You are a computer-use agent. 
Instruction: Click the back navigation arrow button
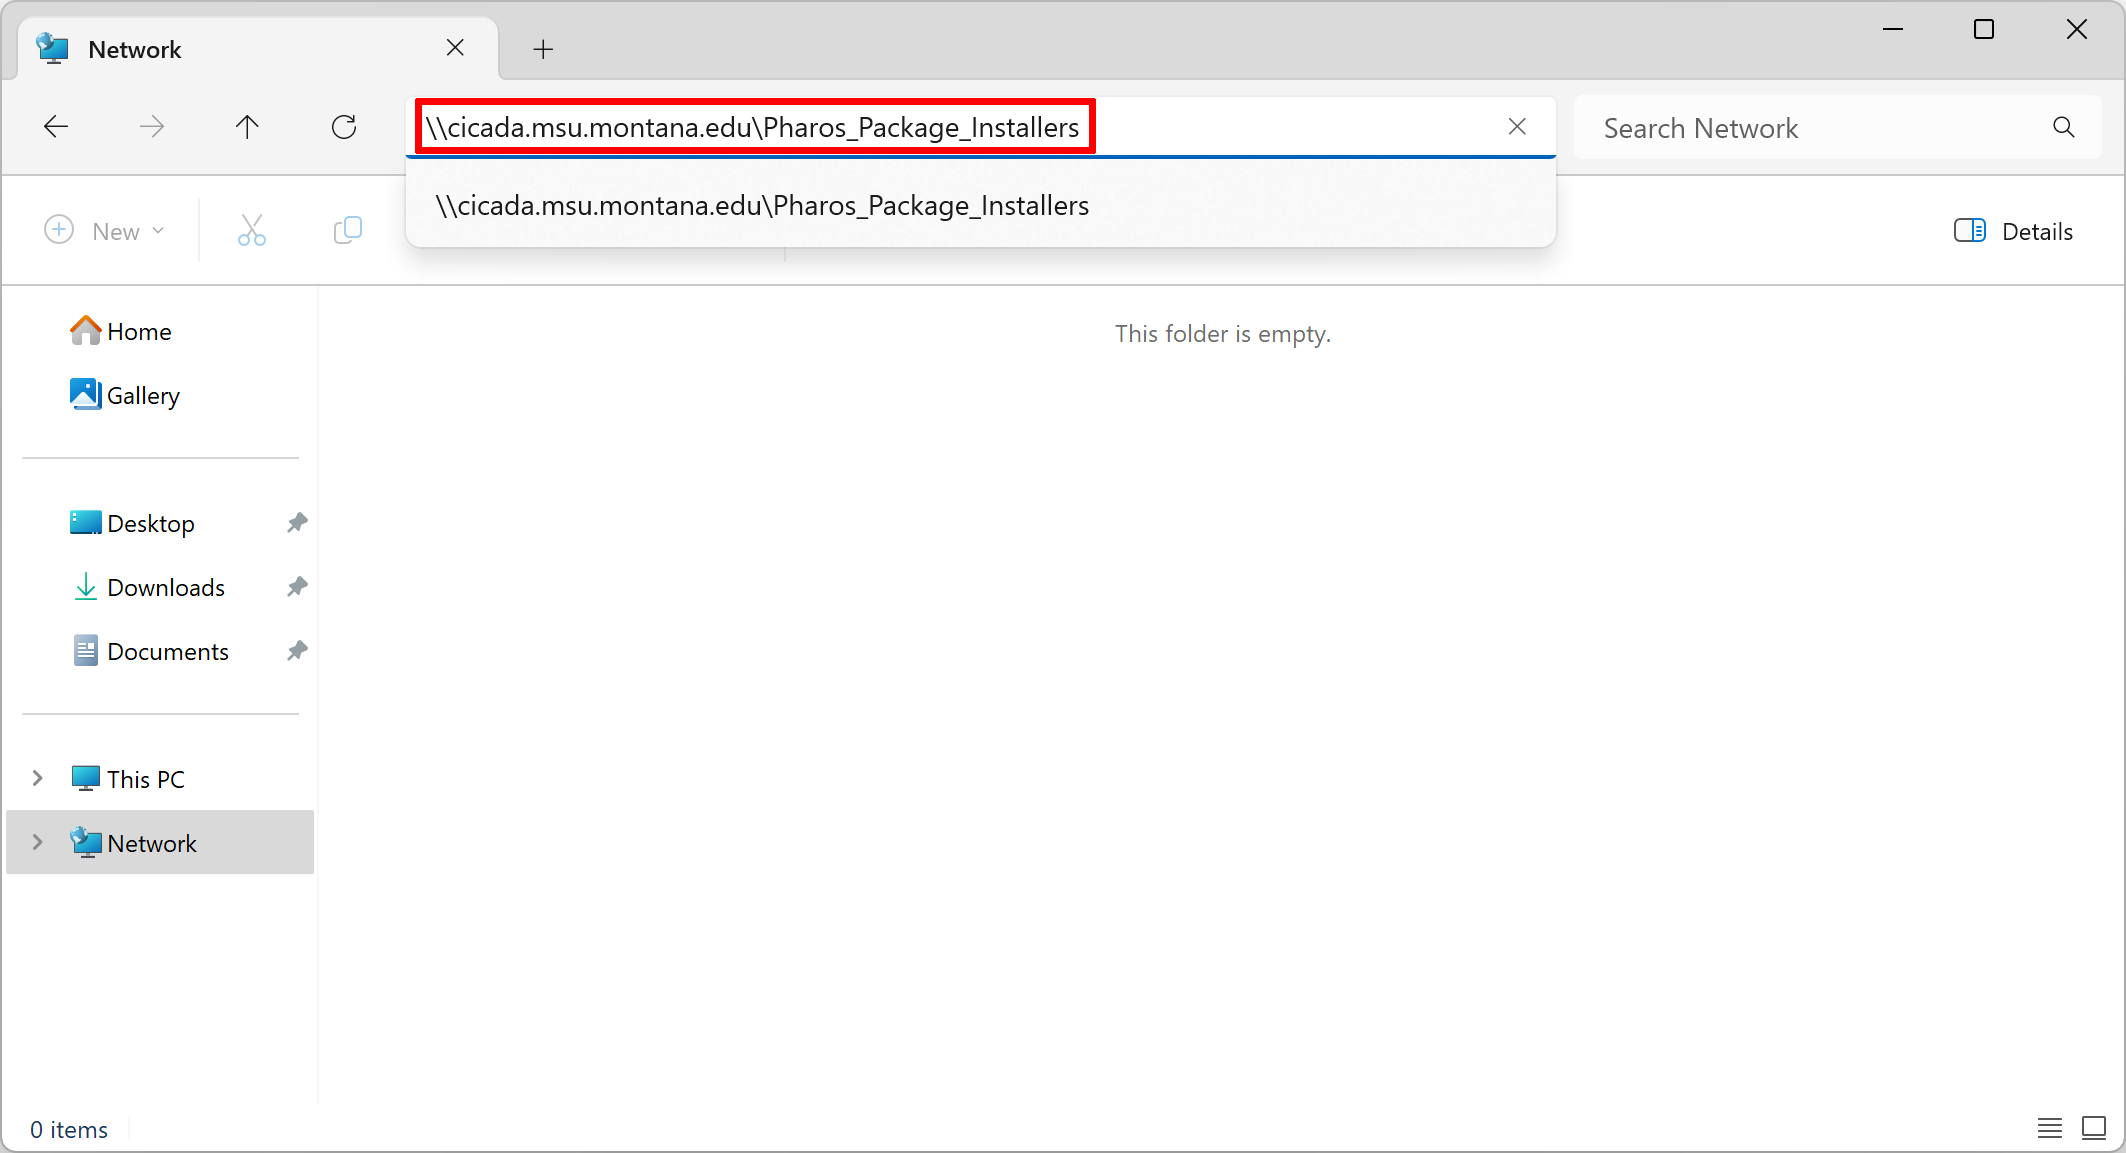pyautogui.click(x=54, y=128)
